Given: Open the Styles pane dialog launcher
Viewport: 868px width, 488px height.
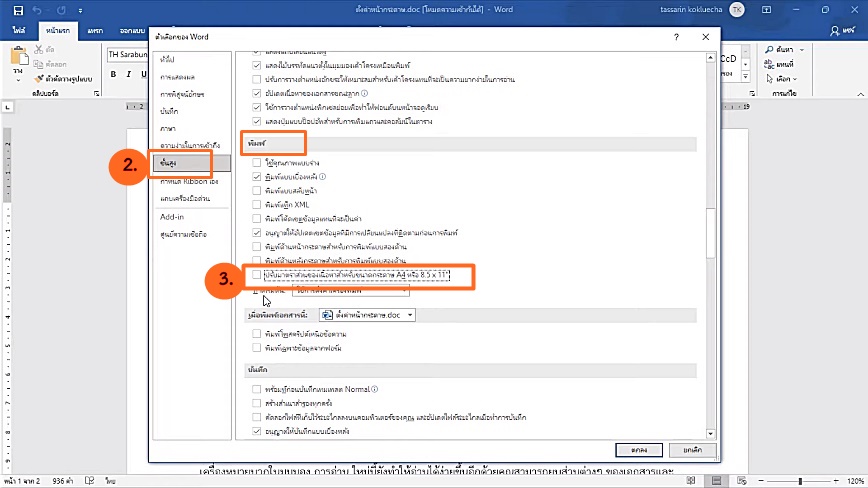Looking at the screenshot, I should [x=752, y=94].
